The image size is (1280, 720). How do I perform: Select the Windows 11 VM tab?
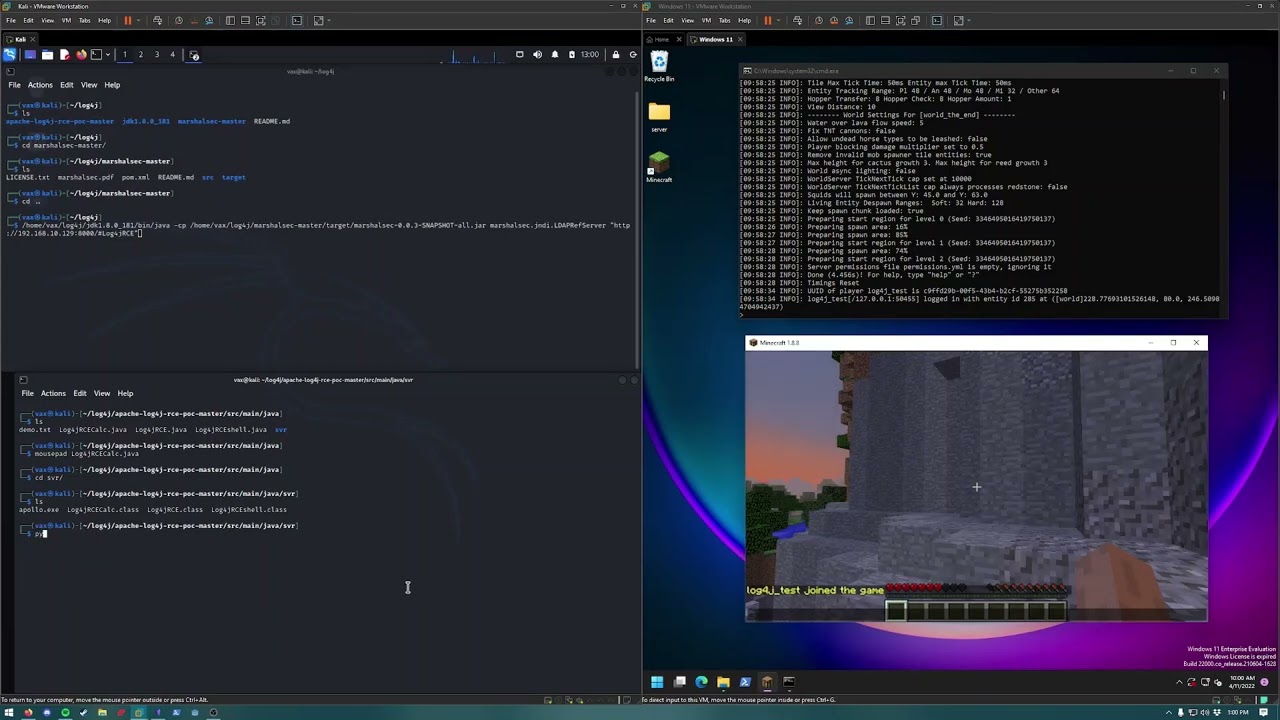[716, 39]
